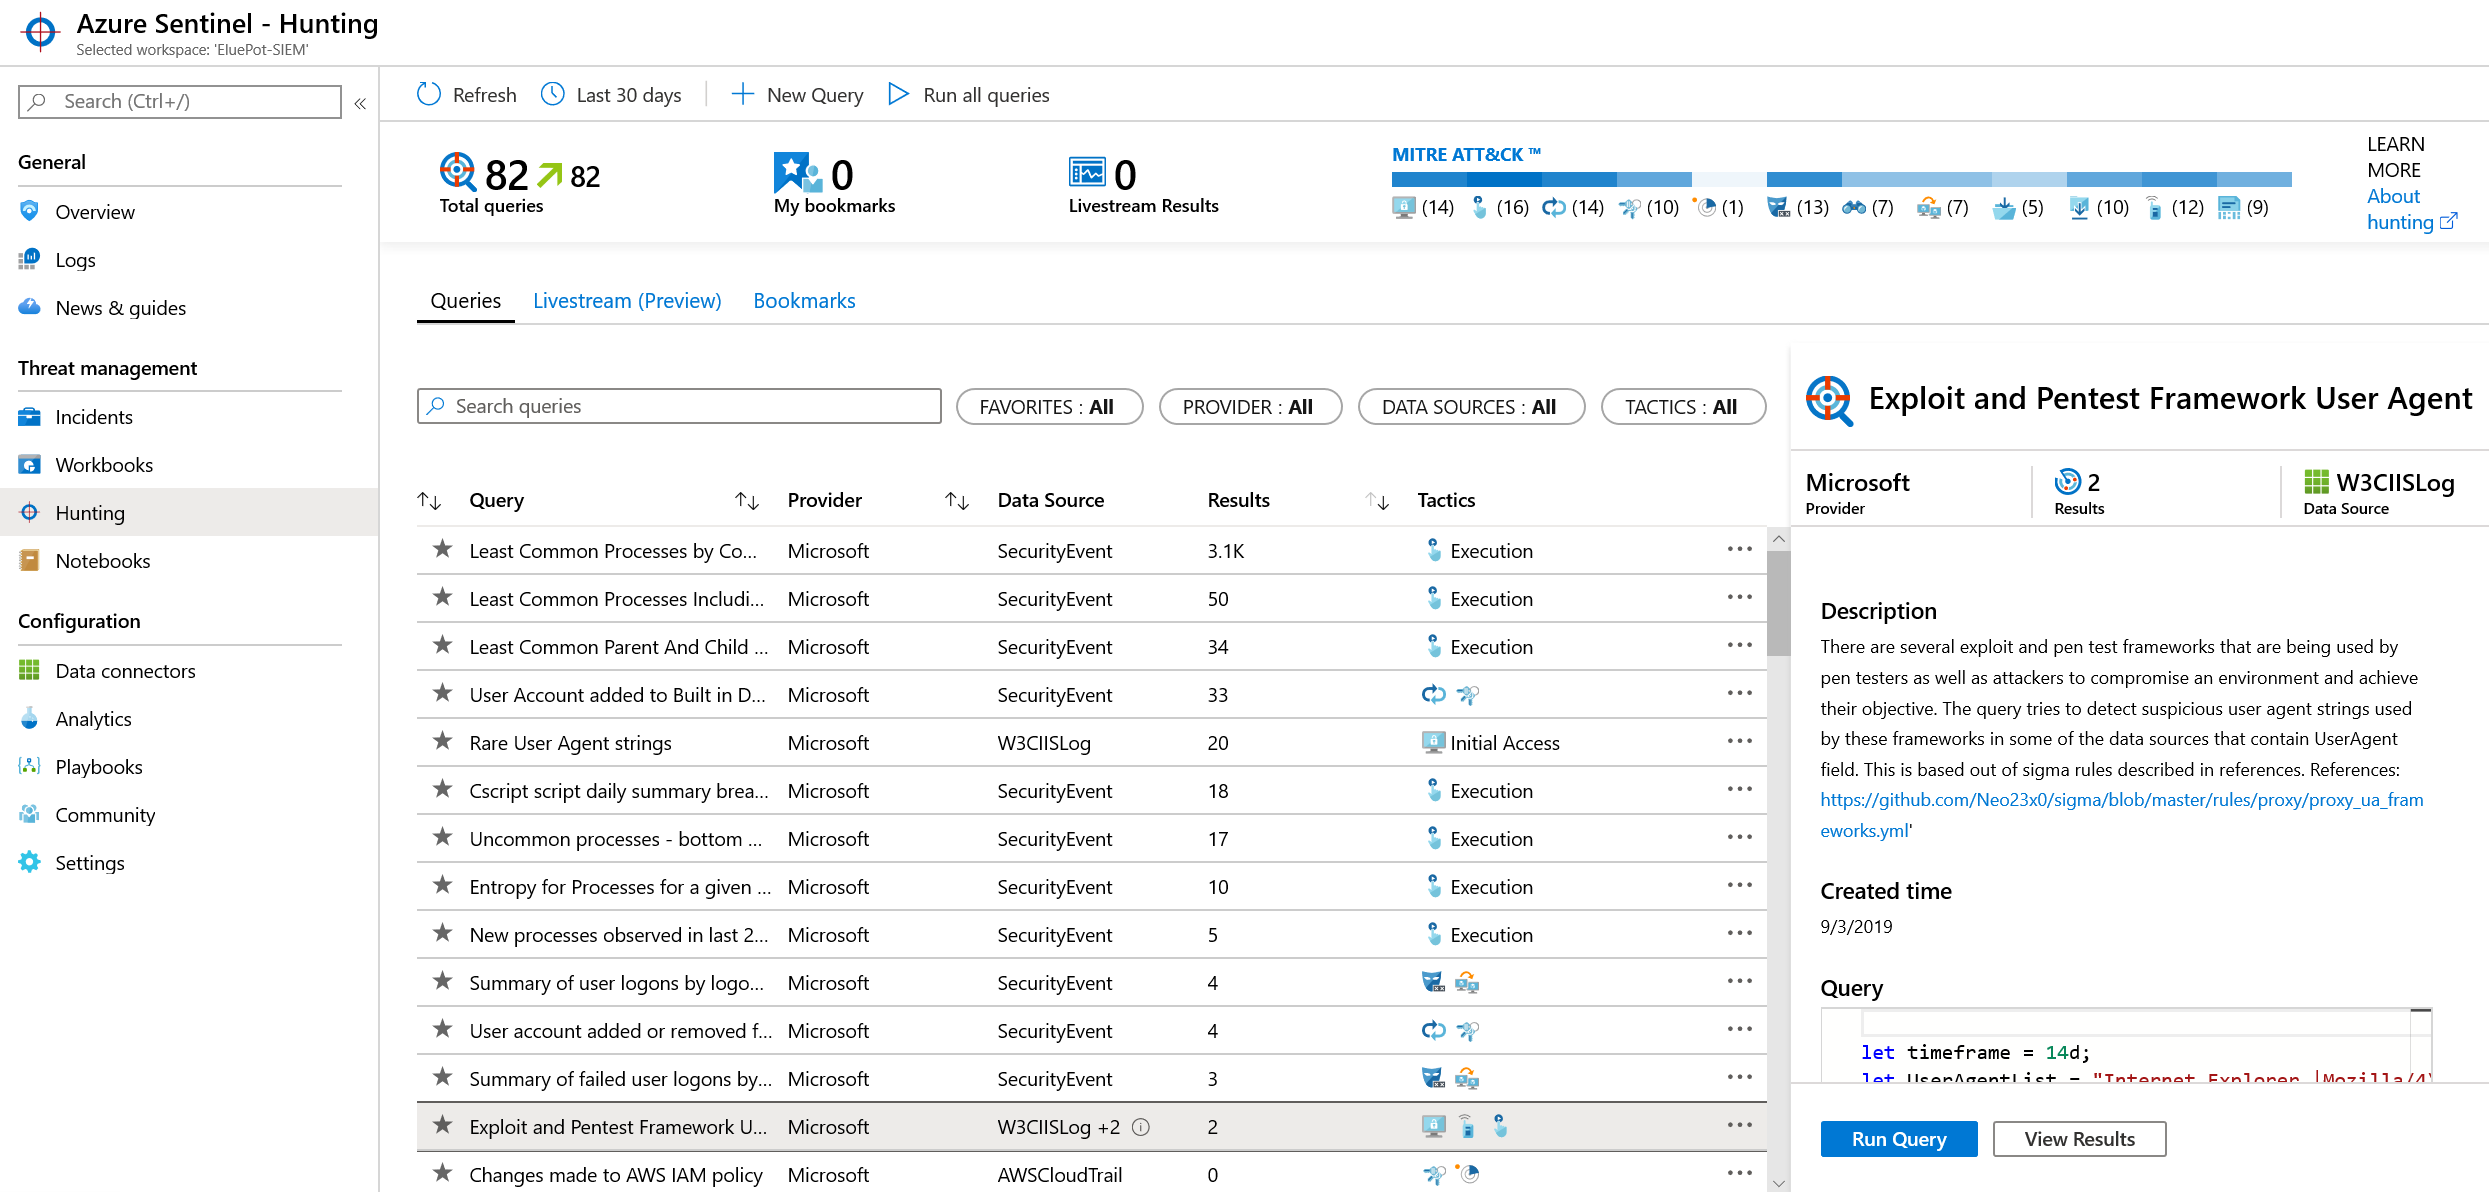The width and height of the screenshot is (2489, 1192).
Task: Sort table by Data Source column
Action: click(x=1050, y=500)
